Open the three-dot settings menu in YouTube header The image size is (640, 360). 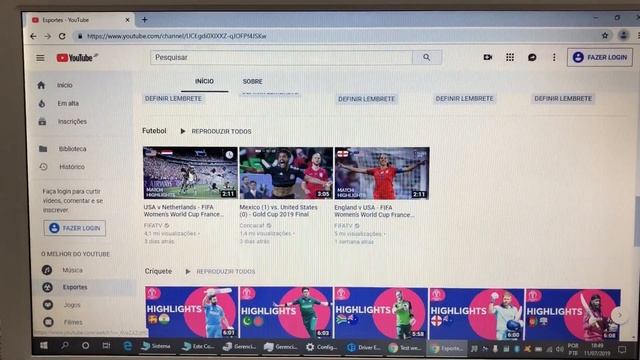(x=554, y=57)
